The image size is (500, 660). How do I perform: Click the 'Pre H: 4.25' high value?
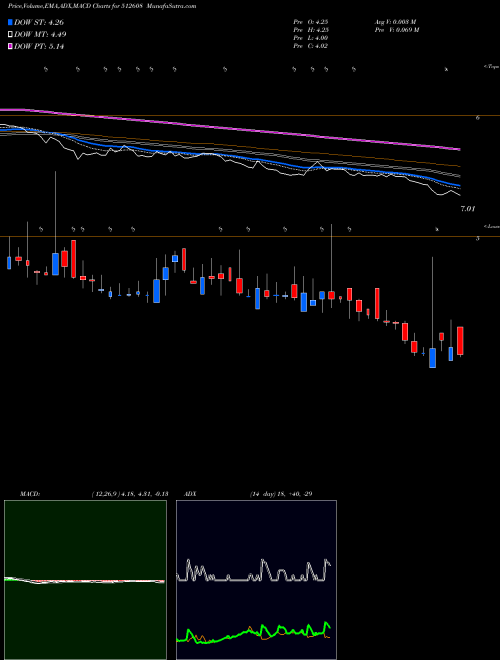coord(311,30)
